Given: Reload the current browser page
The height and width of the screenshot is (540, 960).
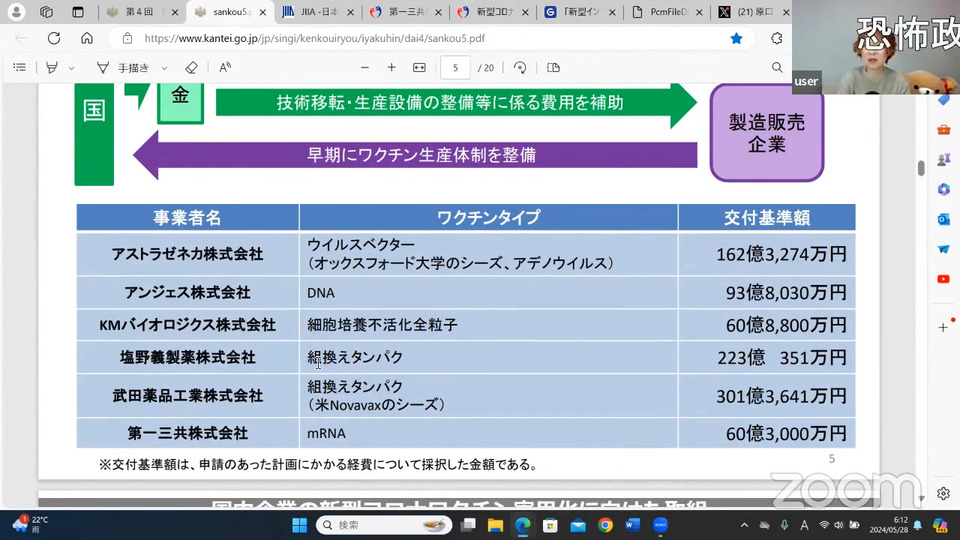Looking at the screenshot, I should 54,38.
